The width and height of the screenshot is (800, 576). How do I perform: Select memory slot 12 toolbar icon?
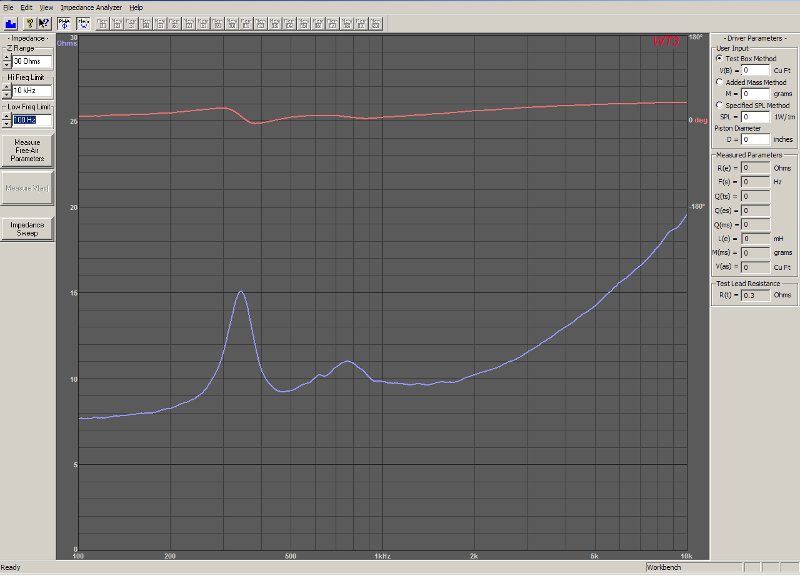(261, 23)
